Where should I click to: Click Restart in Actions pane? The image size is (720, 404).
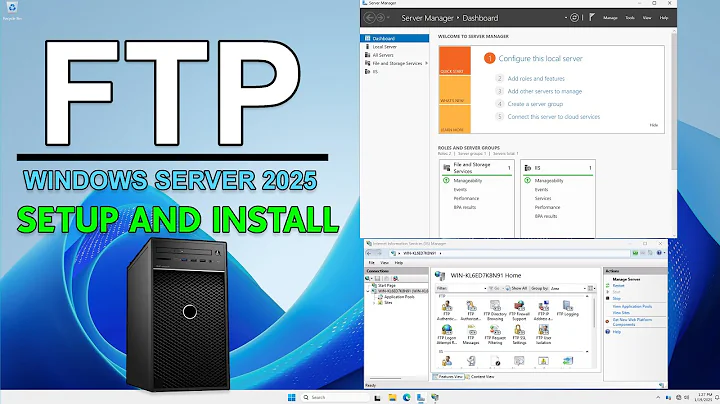pyautogui.click(x=619, y=286)
